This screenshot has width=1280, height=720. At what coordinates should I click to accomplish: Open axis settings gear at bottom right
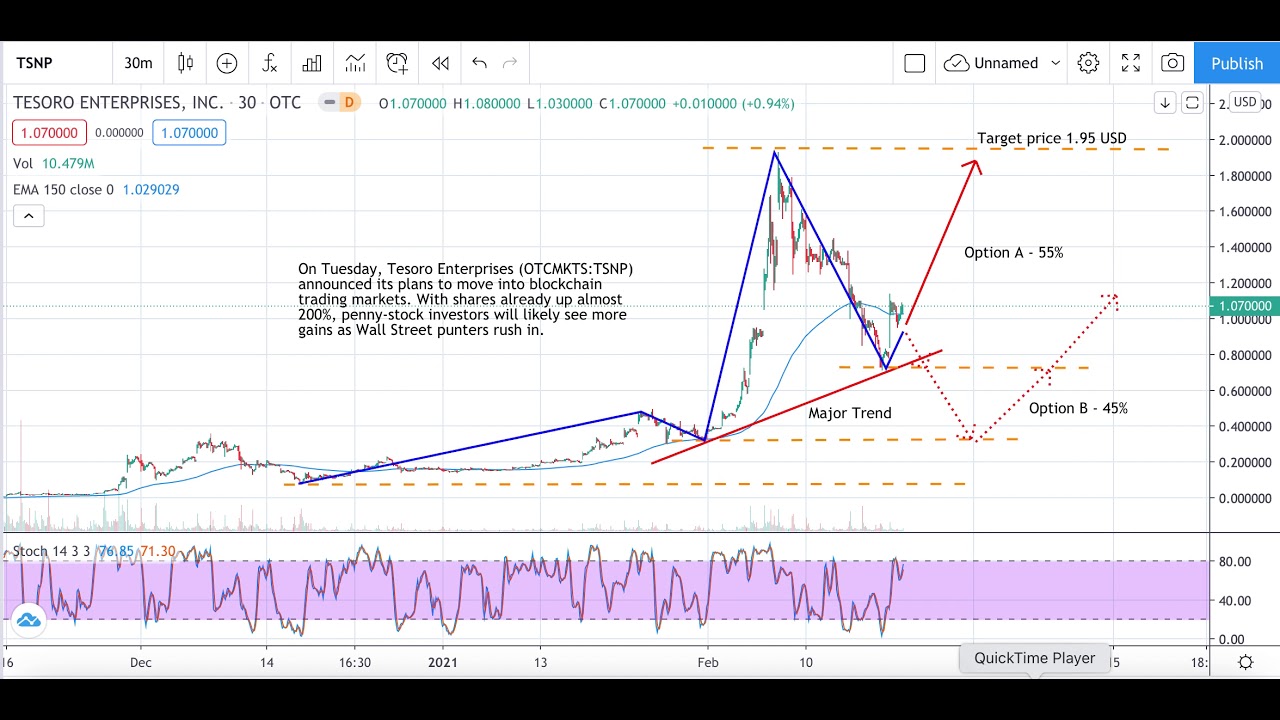1245,662
